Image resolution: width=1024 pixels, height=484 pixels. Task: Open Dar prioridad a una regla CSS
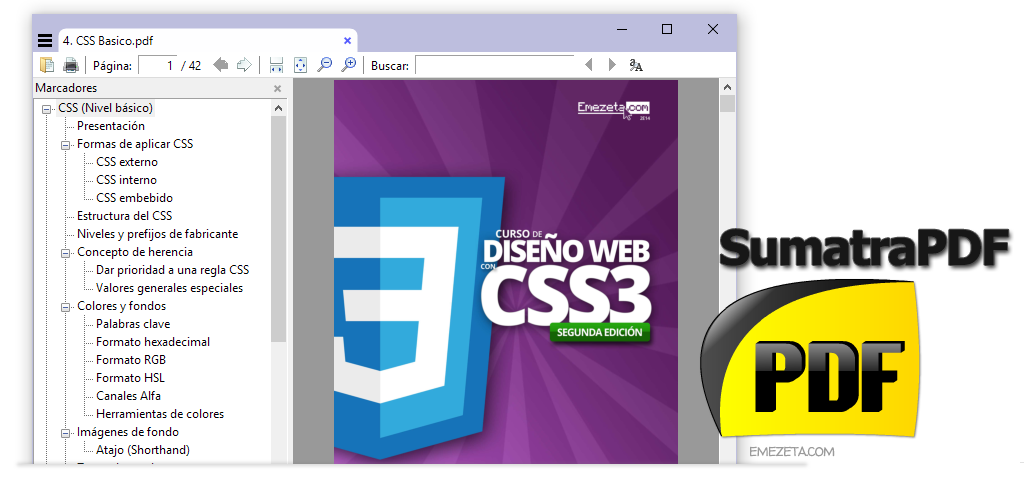(x=172, y=270)
